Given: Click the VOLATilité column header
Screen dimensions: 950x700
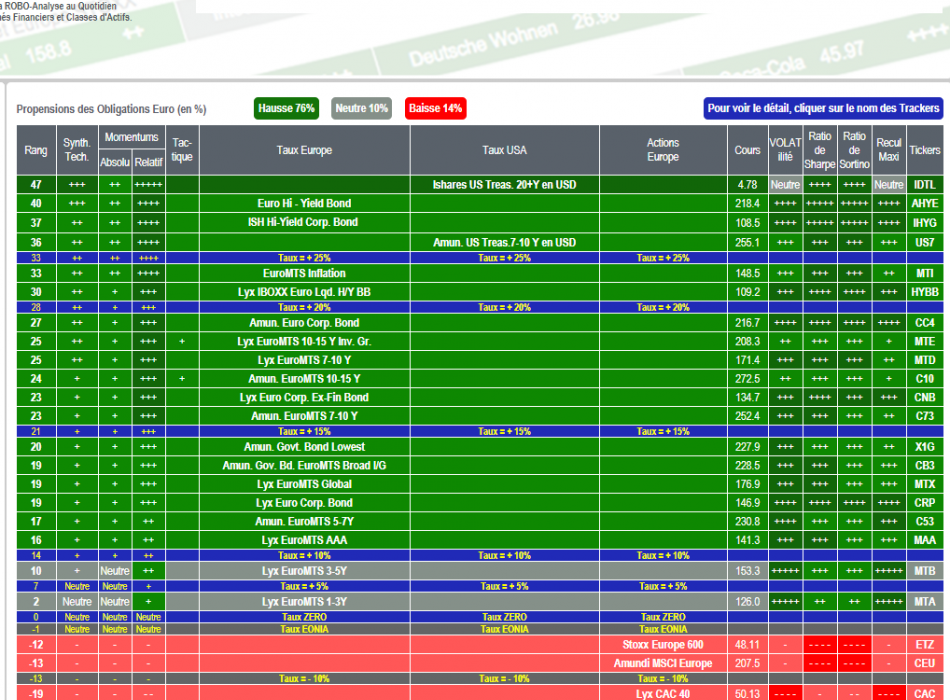Looking at the screenshot, I should (x=785, y=150).
